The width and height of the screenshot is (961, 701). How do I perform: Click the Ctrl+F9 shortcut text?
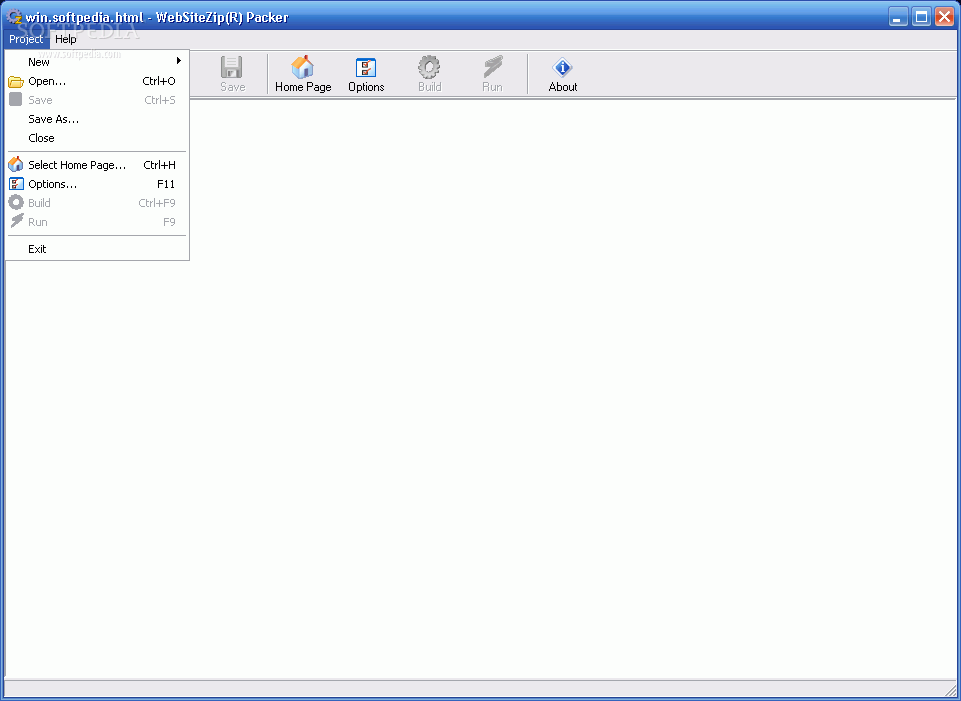157,203
